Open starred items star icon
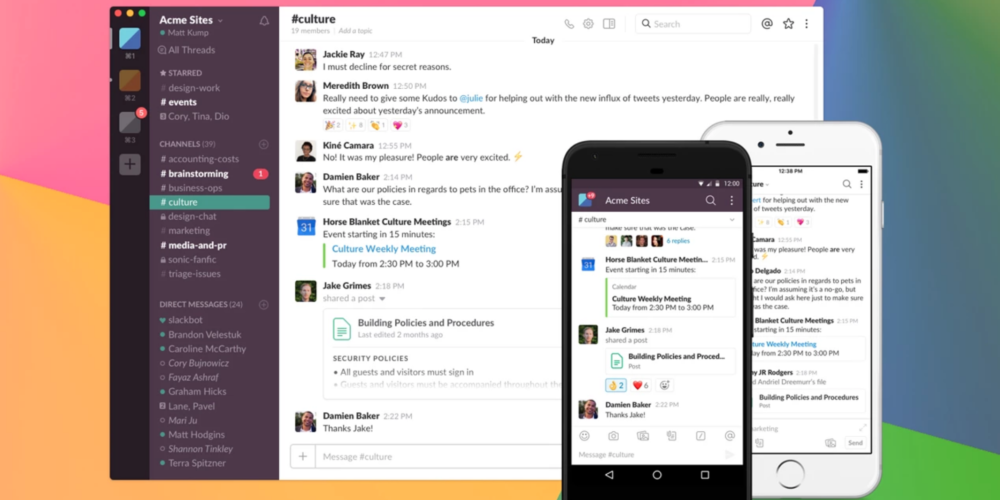This screenshot has width=1000, height=500. coord(788,24)
